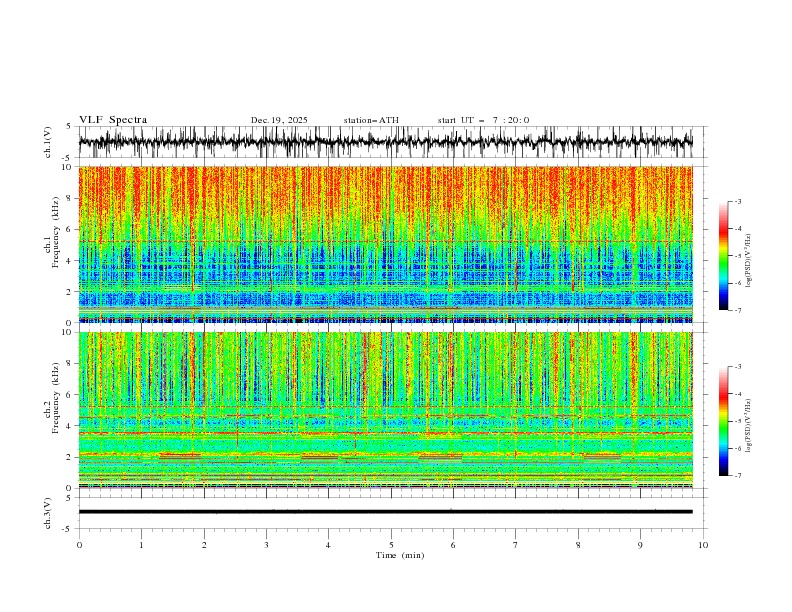Click the '8' minute tick on the time axis
792x612 pixels.
coord(578,545)
